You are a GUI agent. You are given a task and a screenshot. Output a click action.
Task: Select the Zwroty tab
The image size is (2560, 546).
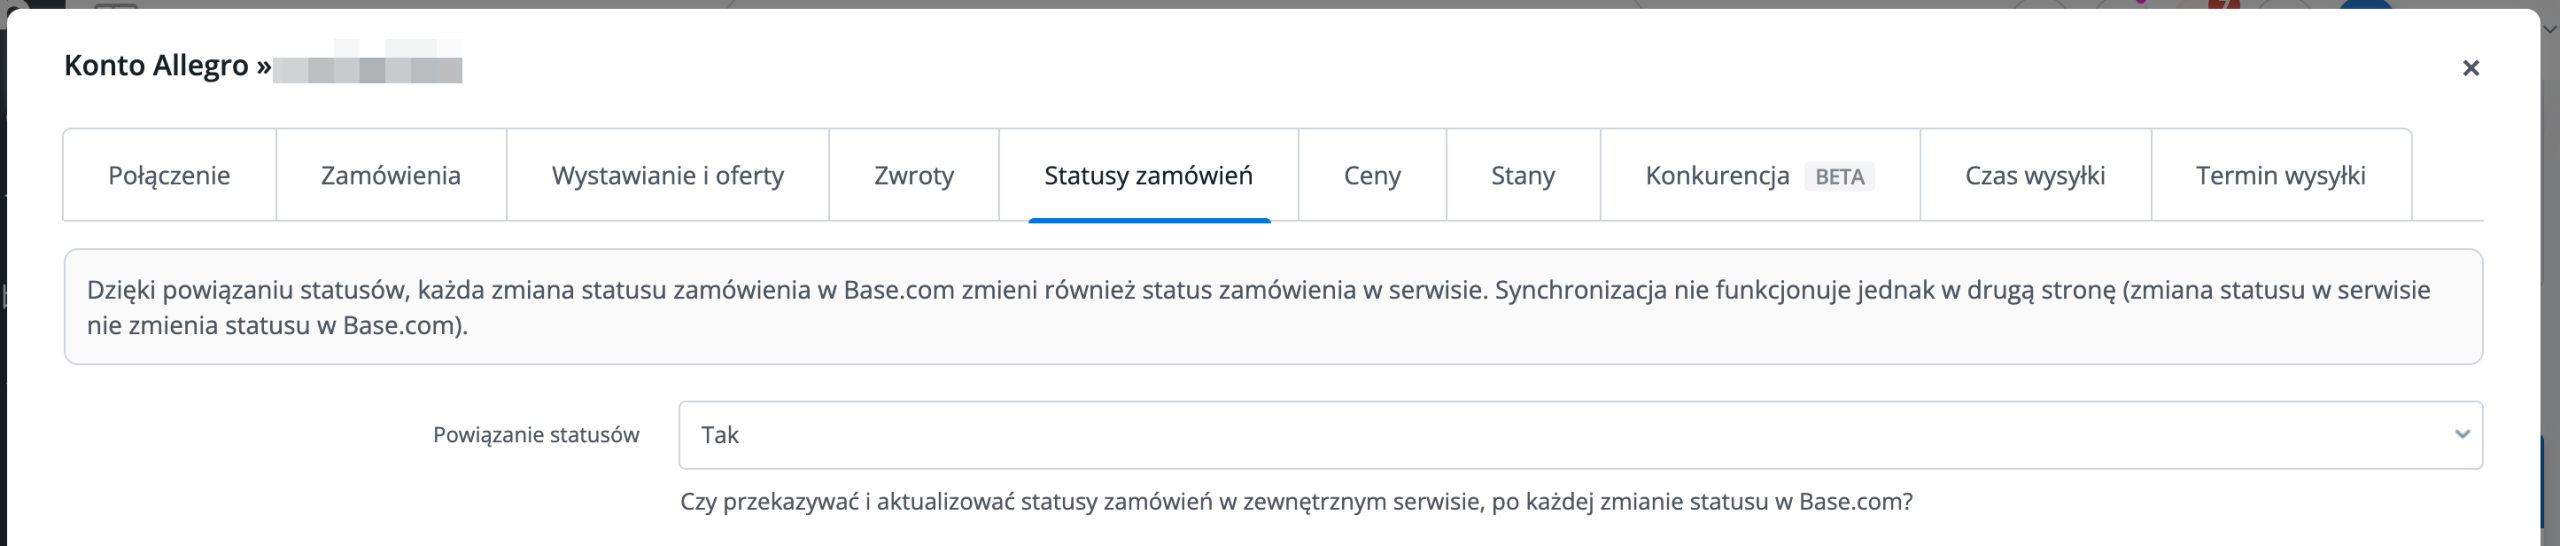pyautogui.click(x=914, y=175)
